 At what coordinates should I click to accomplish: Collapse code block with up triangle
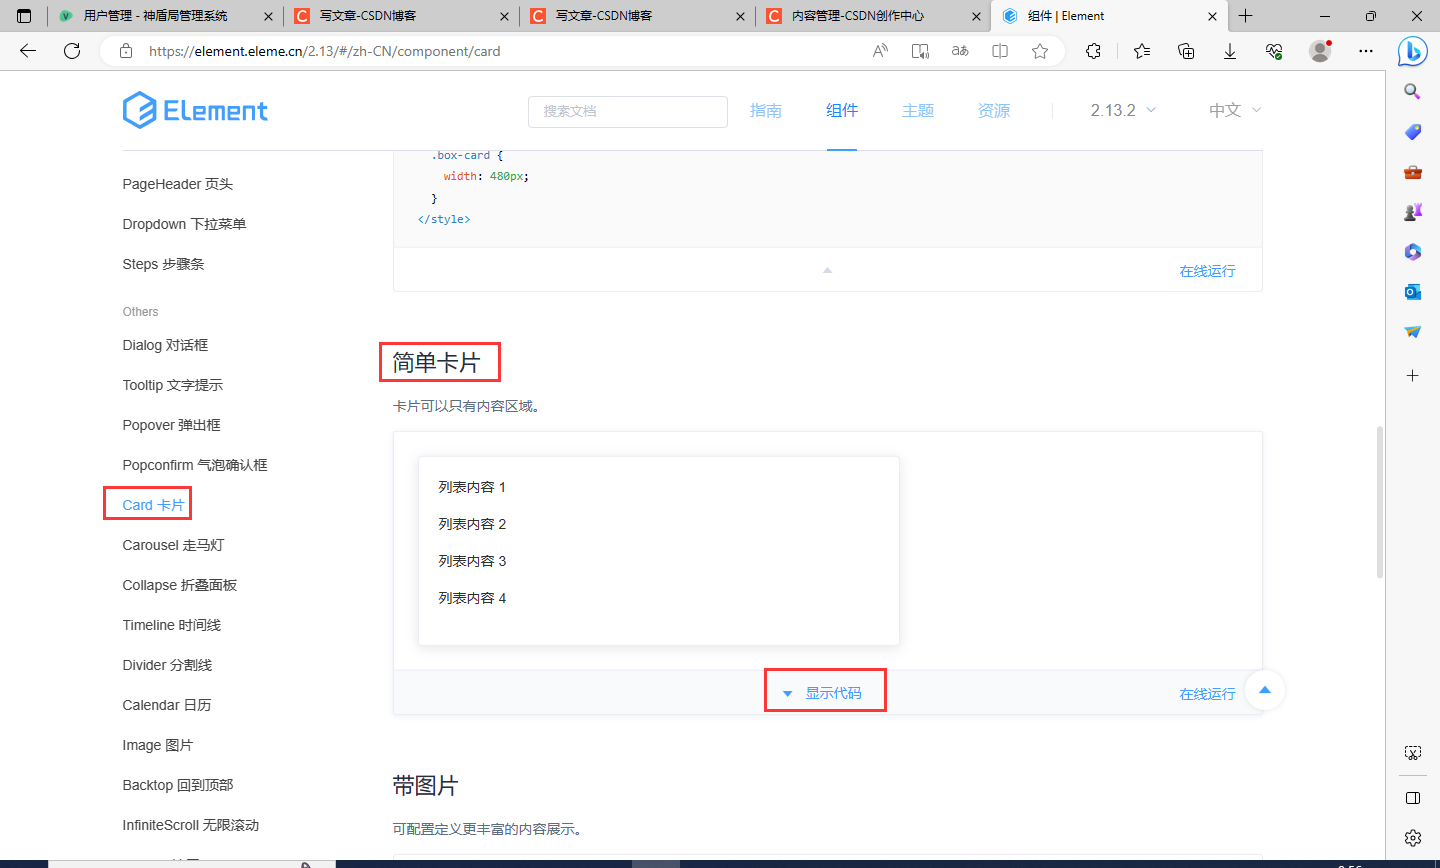coord(827,270)
